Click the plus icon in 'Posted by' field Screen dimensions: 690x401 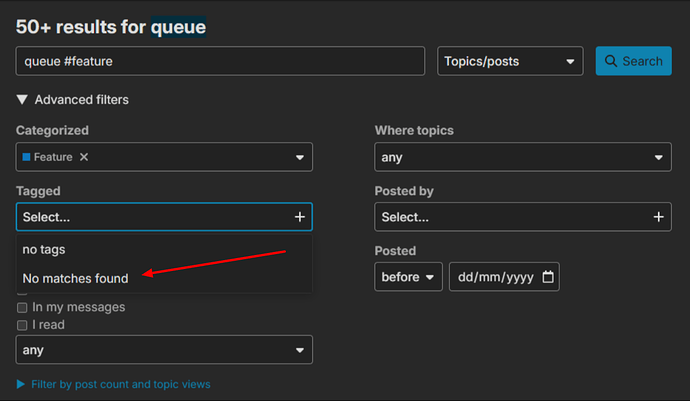point(658,217)
